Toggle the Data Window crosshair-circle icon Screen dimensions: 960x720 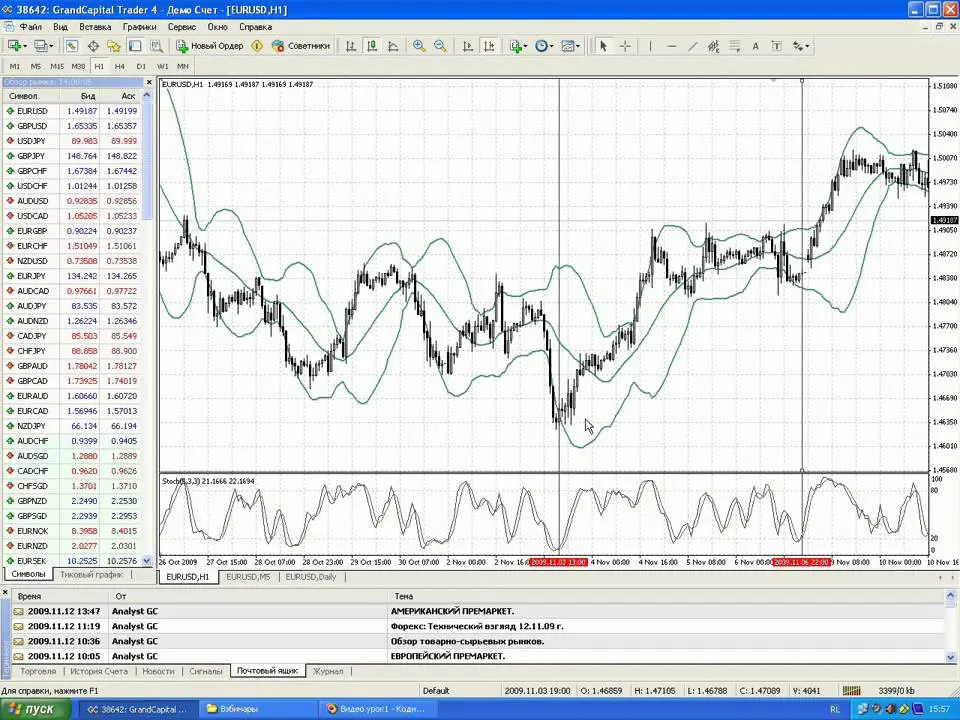coord(93,46)
